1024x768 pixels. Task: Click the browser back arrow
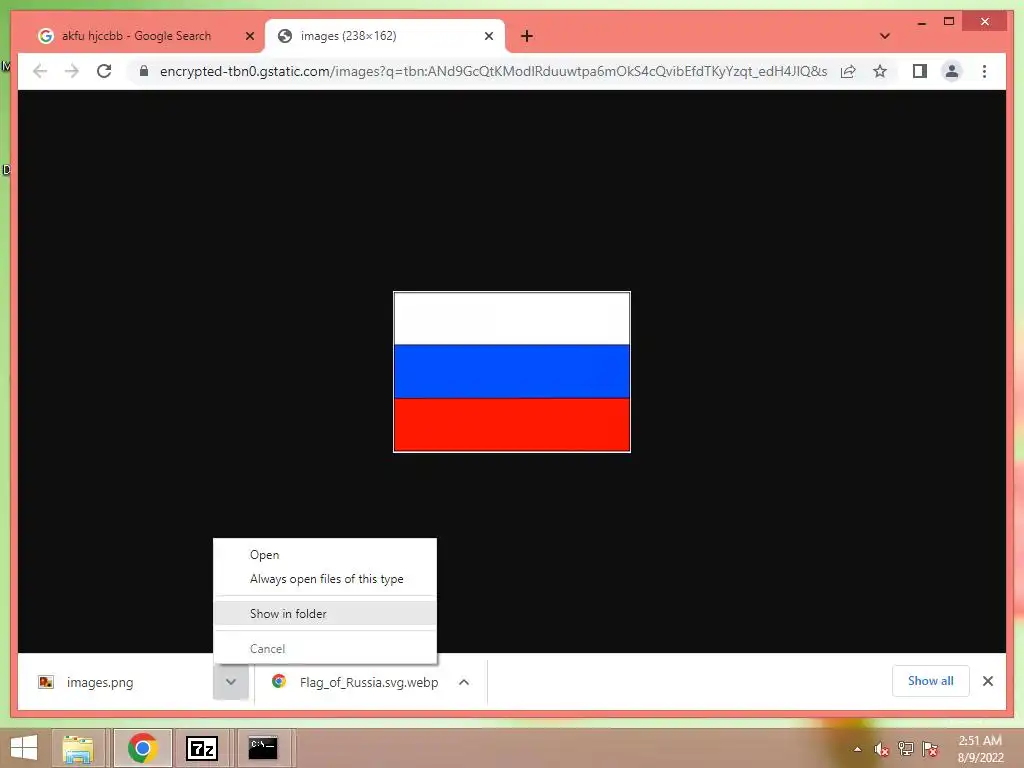coord(40,71)
